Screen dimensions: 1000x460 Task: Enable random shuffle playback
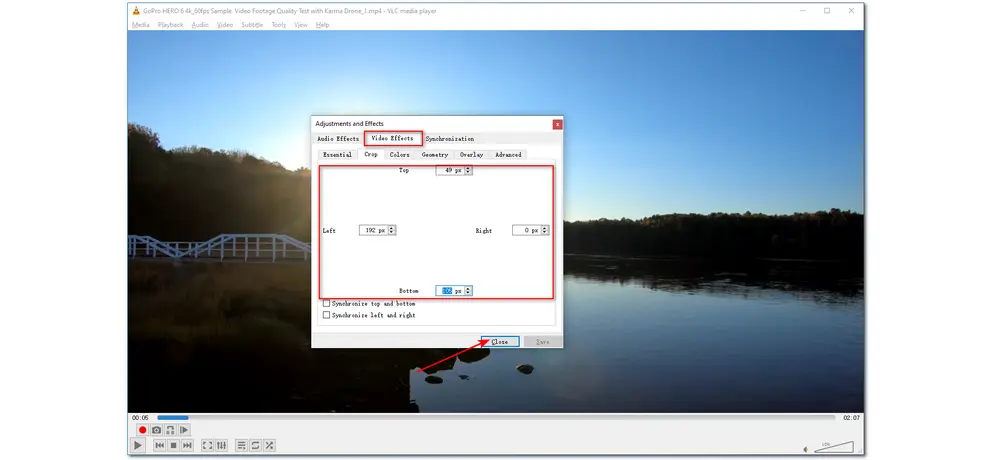[269, 445]
